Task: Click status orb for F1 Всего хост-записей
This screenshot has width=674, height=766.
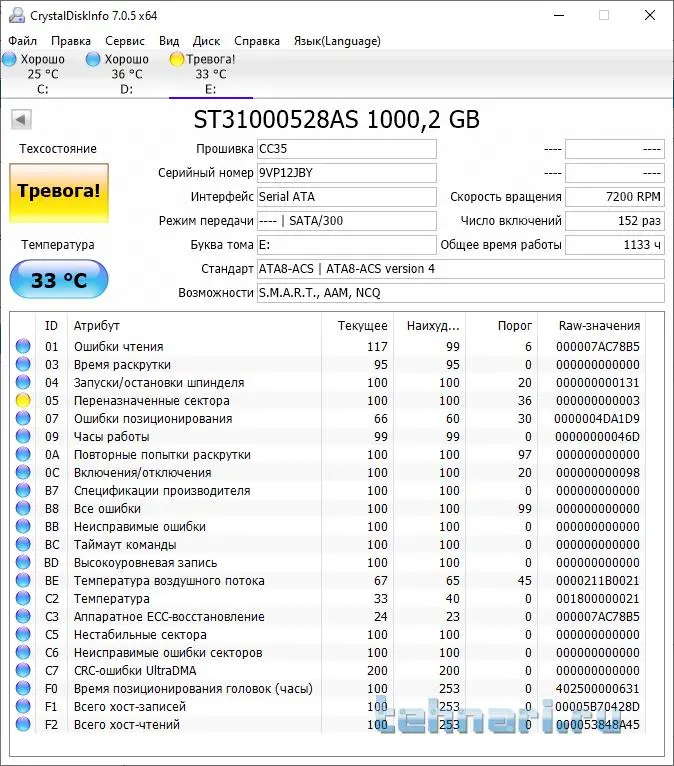Action: pyautogui.click(x=23, y=706)
